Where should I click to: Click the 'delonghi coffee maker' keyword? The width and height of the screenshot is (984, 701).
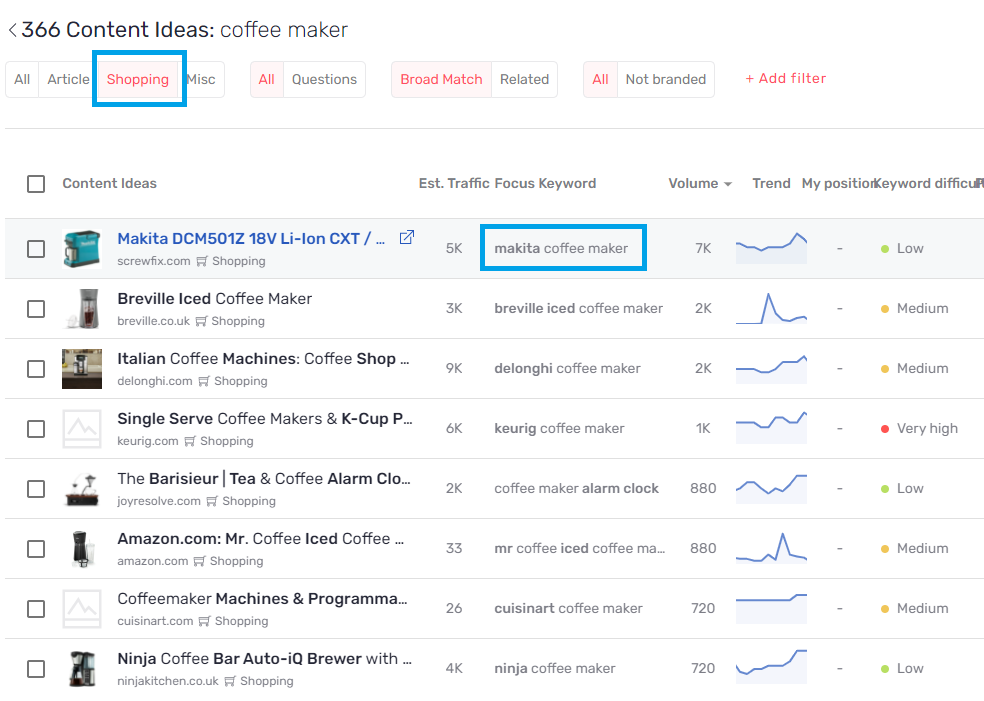click(567, 368)
